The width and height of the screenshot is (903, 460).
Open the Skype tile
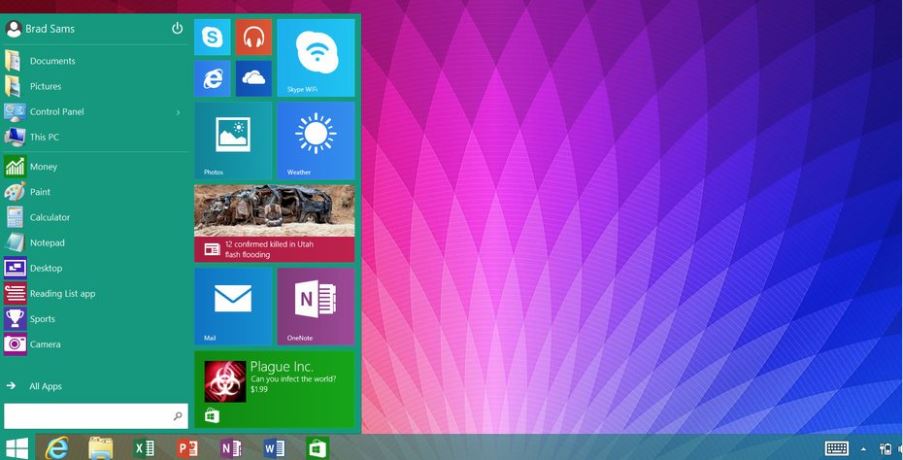212,37
